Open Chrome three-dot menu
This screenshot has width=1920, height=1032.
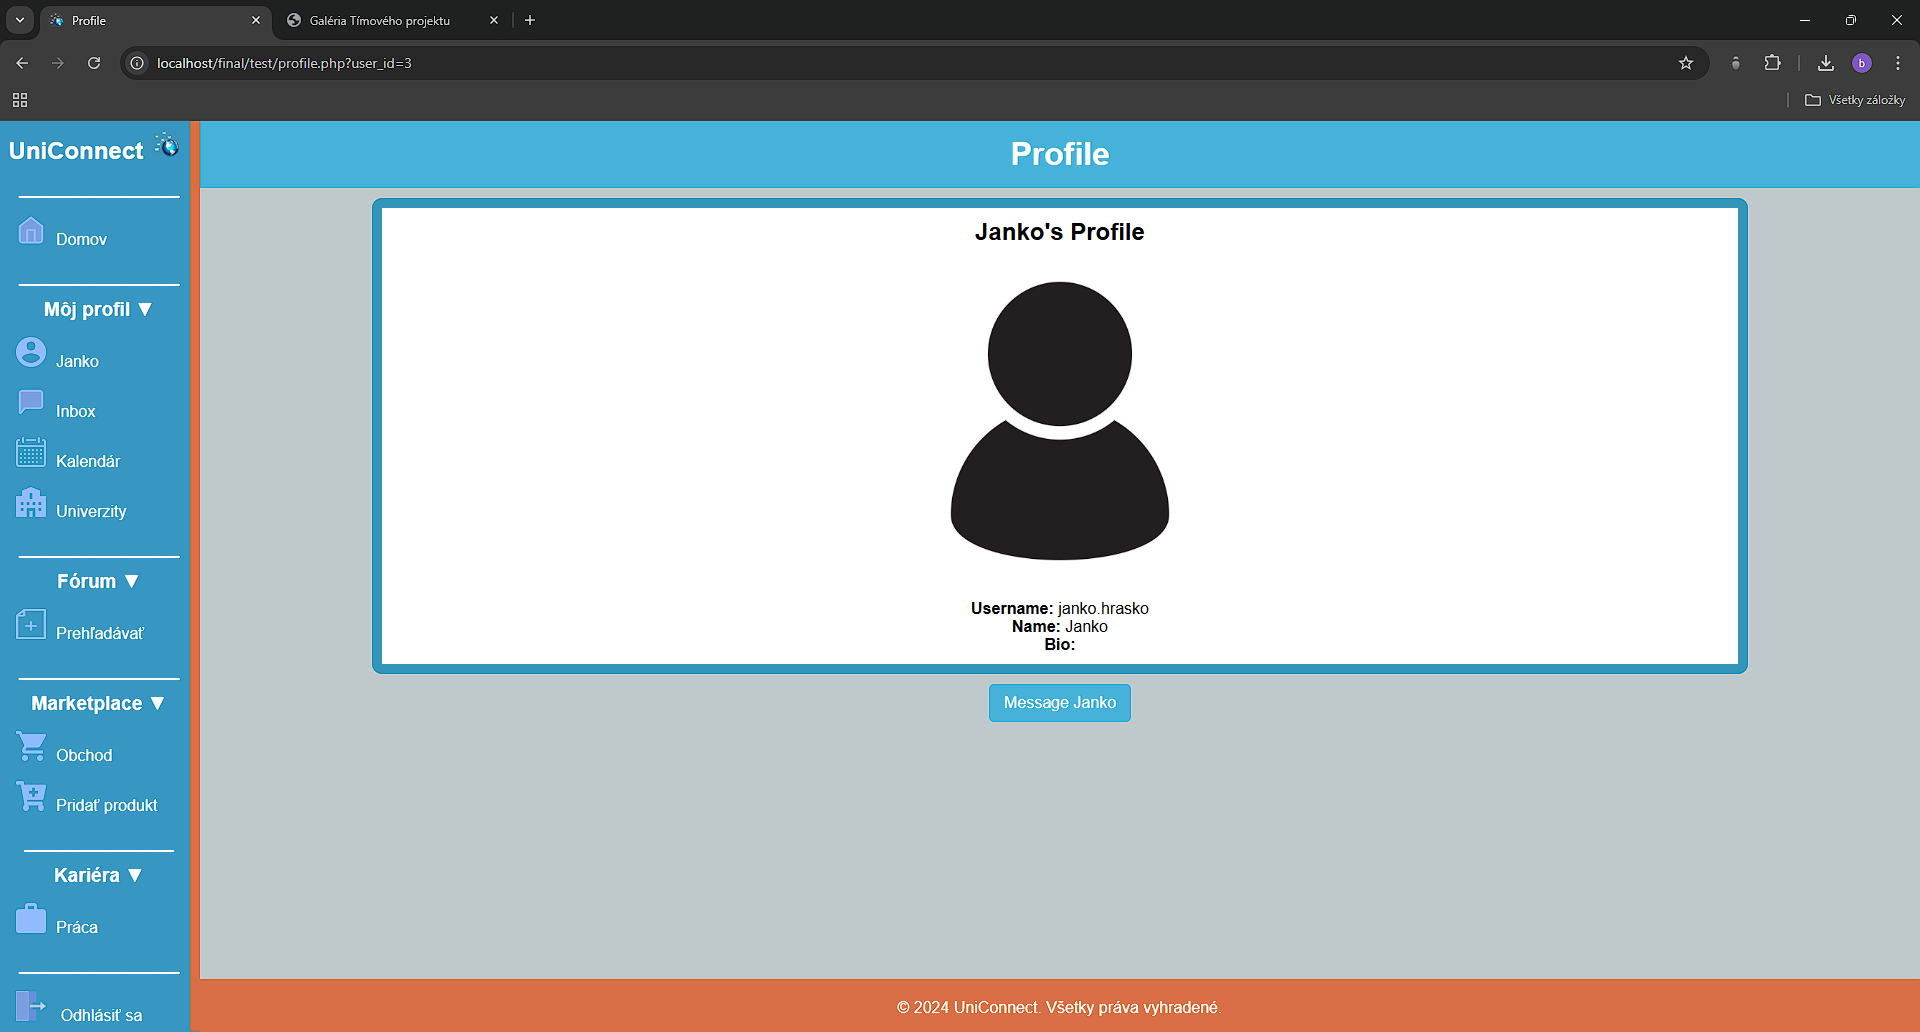pyautogui.click(x=1898, y=63)
